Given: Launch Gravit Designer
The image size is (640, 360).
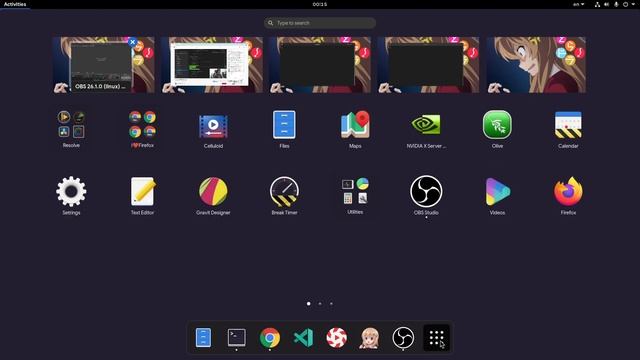Looking at the screenshot, I should tap(213, 196).
